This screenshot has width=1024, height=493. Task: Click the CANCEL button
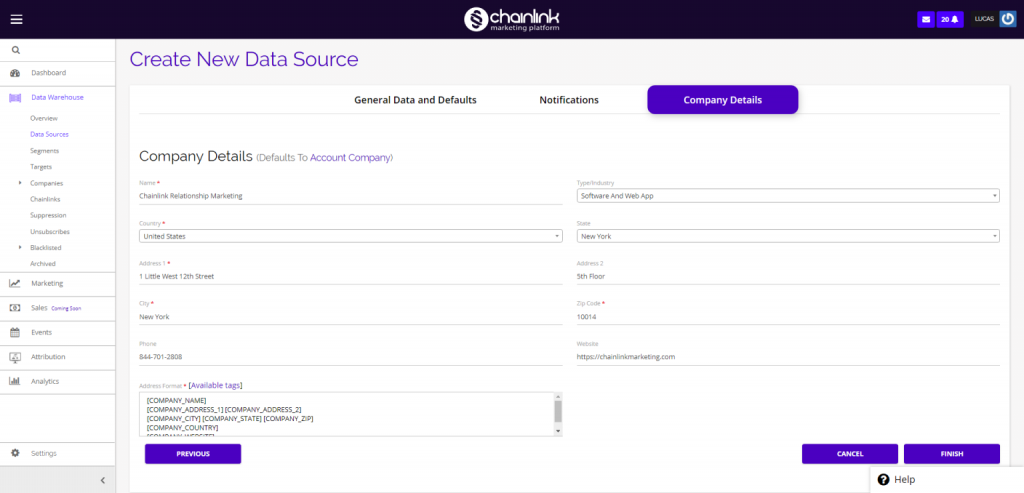pyautogui.click(x=850, y=454)
